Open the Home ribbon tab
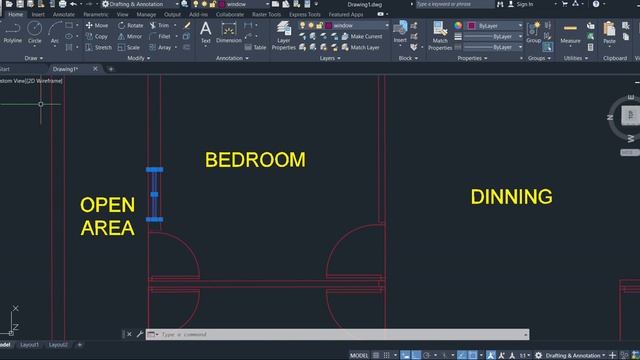 [16, 14]
